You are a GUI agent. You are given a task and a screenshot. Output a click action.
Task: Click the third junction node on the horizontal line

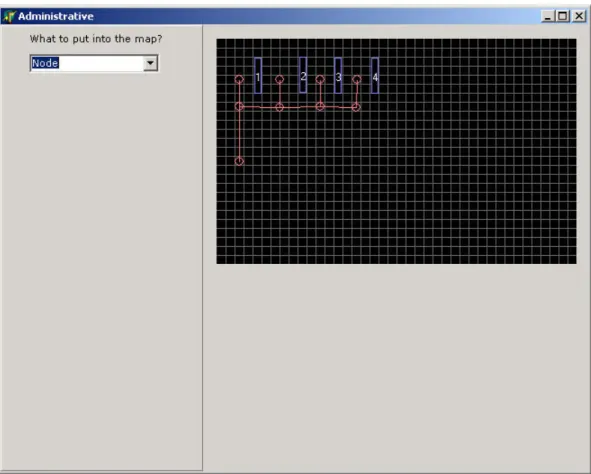tap(320, 107)
